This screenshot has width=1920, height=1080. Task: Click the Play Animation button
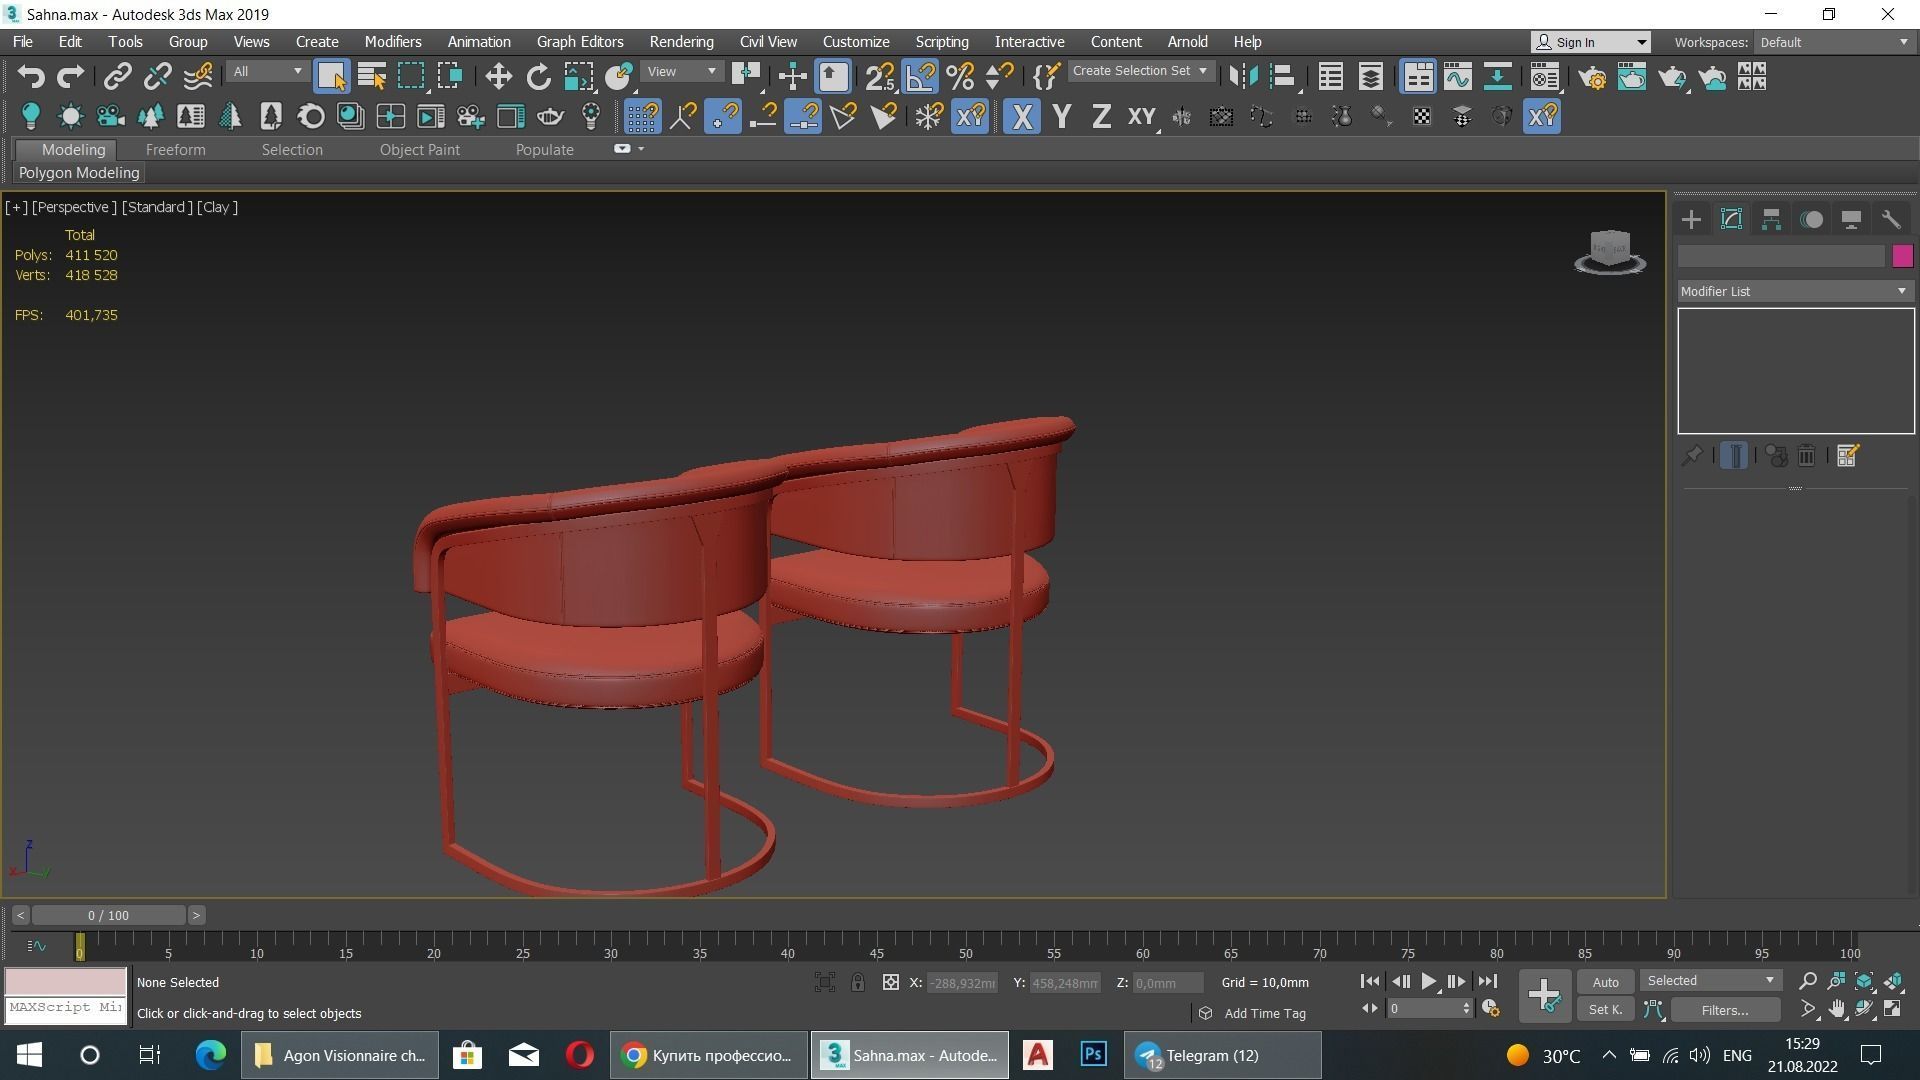point(1428,982)
